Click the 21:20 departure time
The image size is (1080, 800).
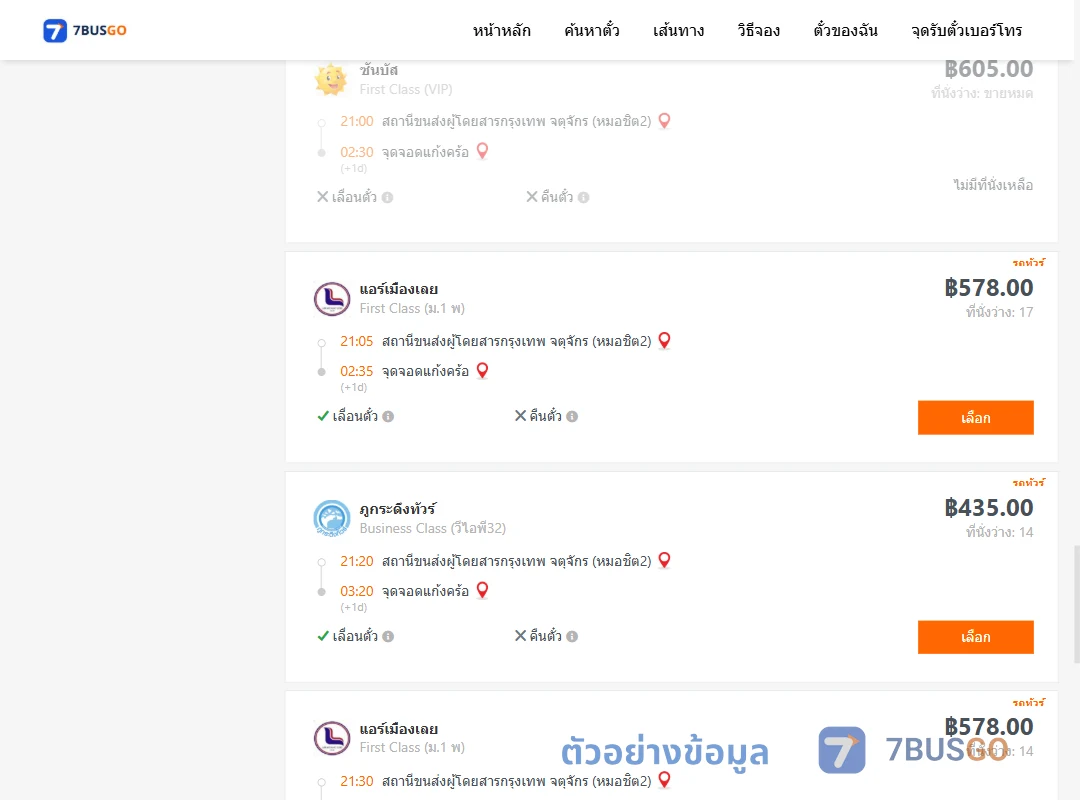click(x=357, y=562)
